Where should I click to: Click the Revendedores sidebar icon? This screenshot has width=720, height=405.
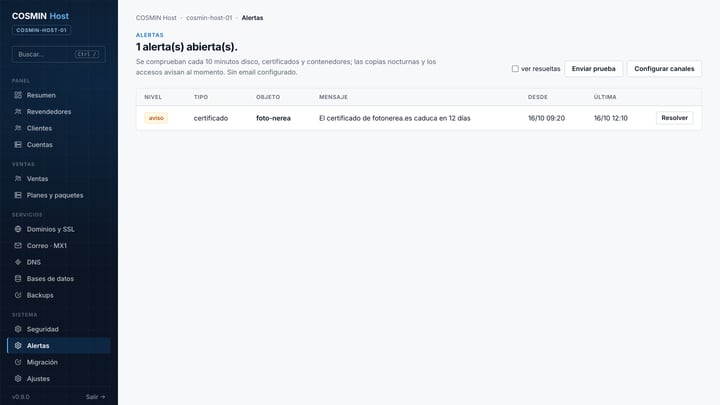pos(18,112)
